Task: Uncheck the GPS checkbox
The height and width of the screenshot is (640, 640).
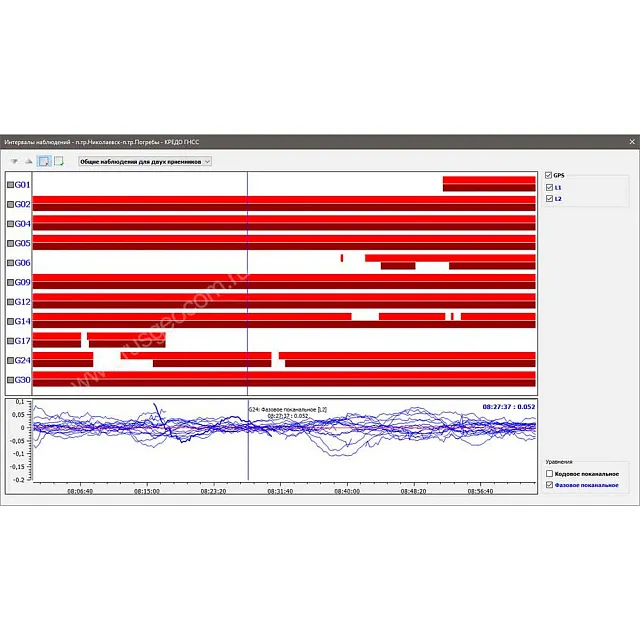Action: (549, 175)
